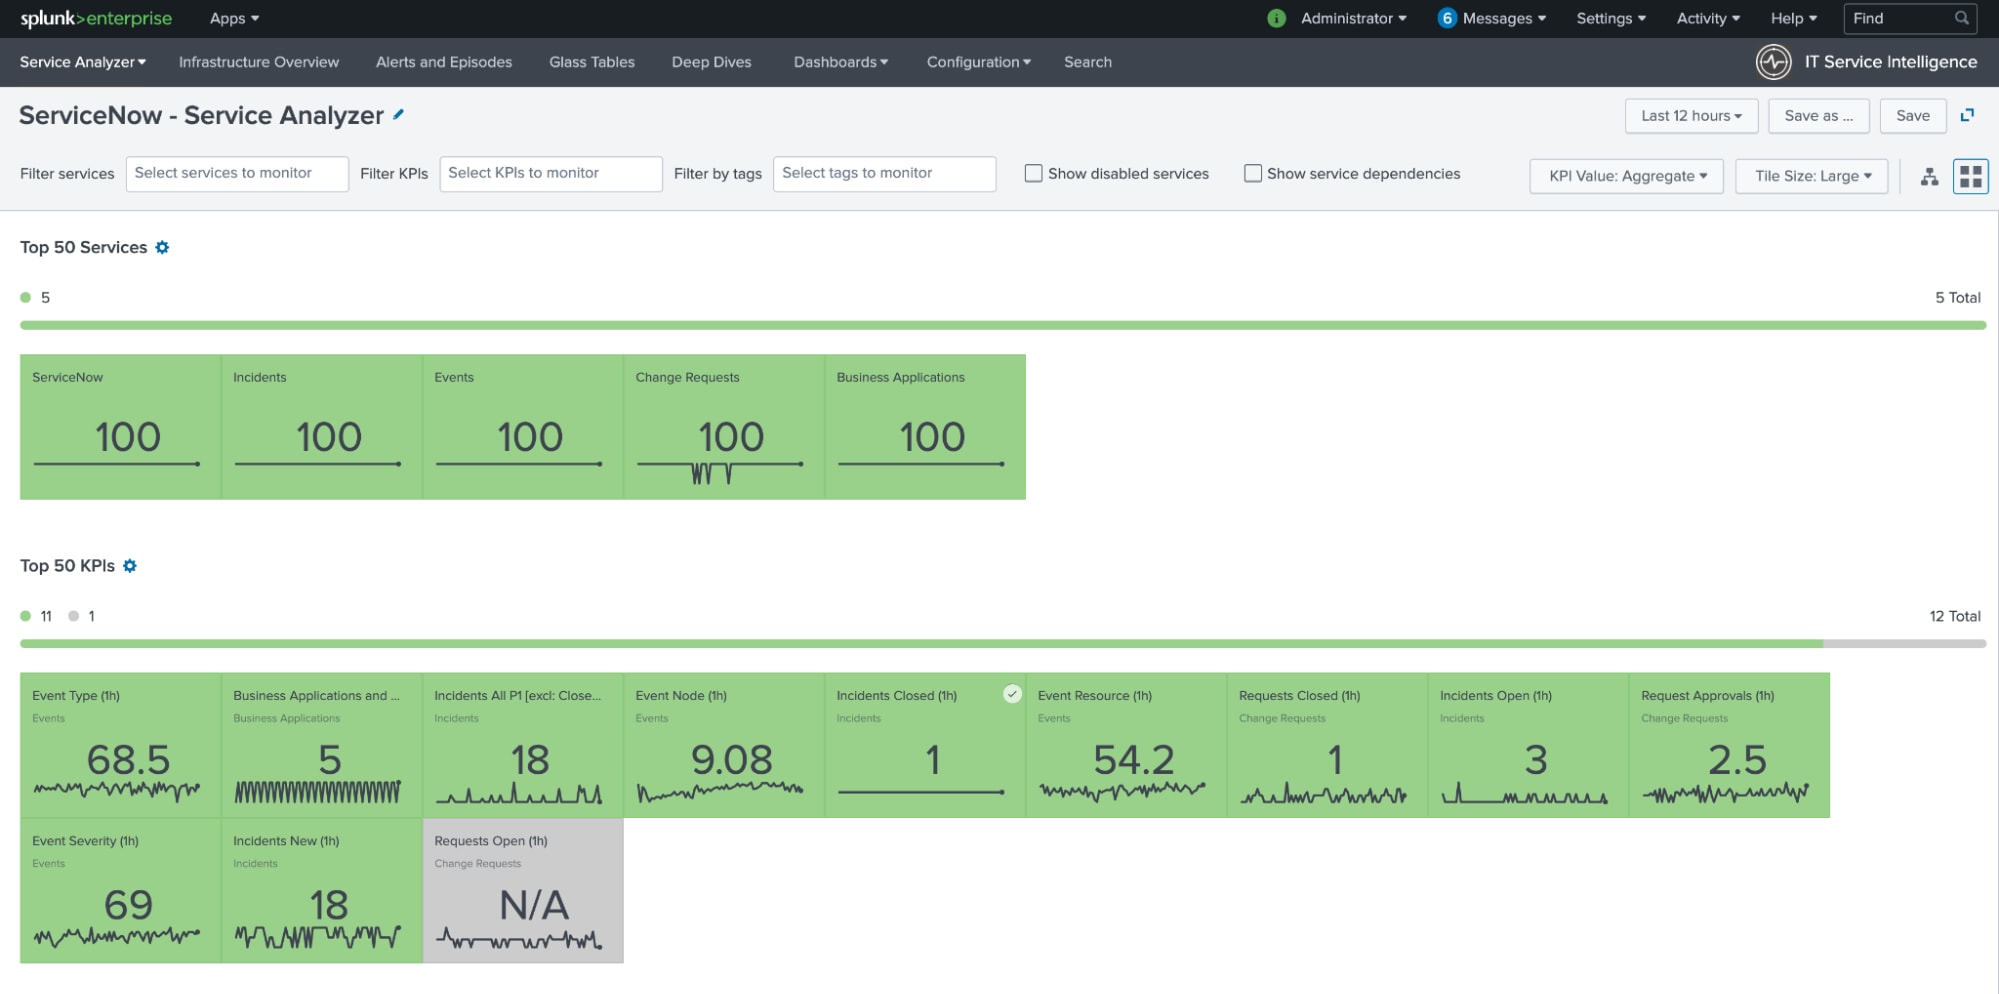Open Tile Size: Large dropdown
This screenshot has height=994, width=1999.
pos(1812,176)
